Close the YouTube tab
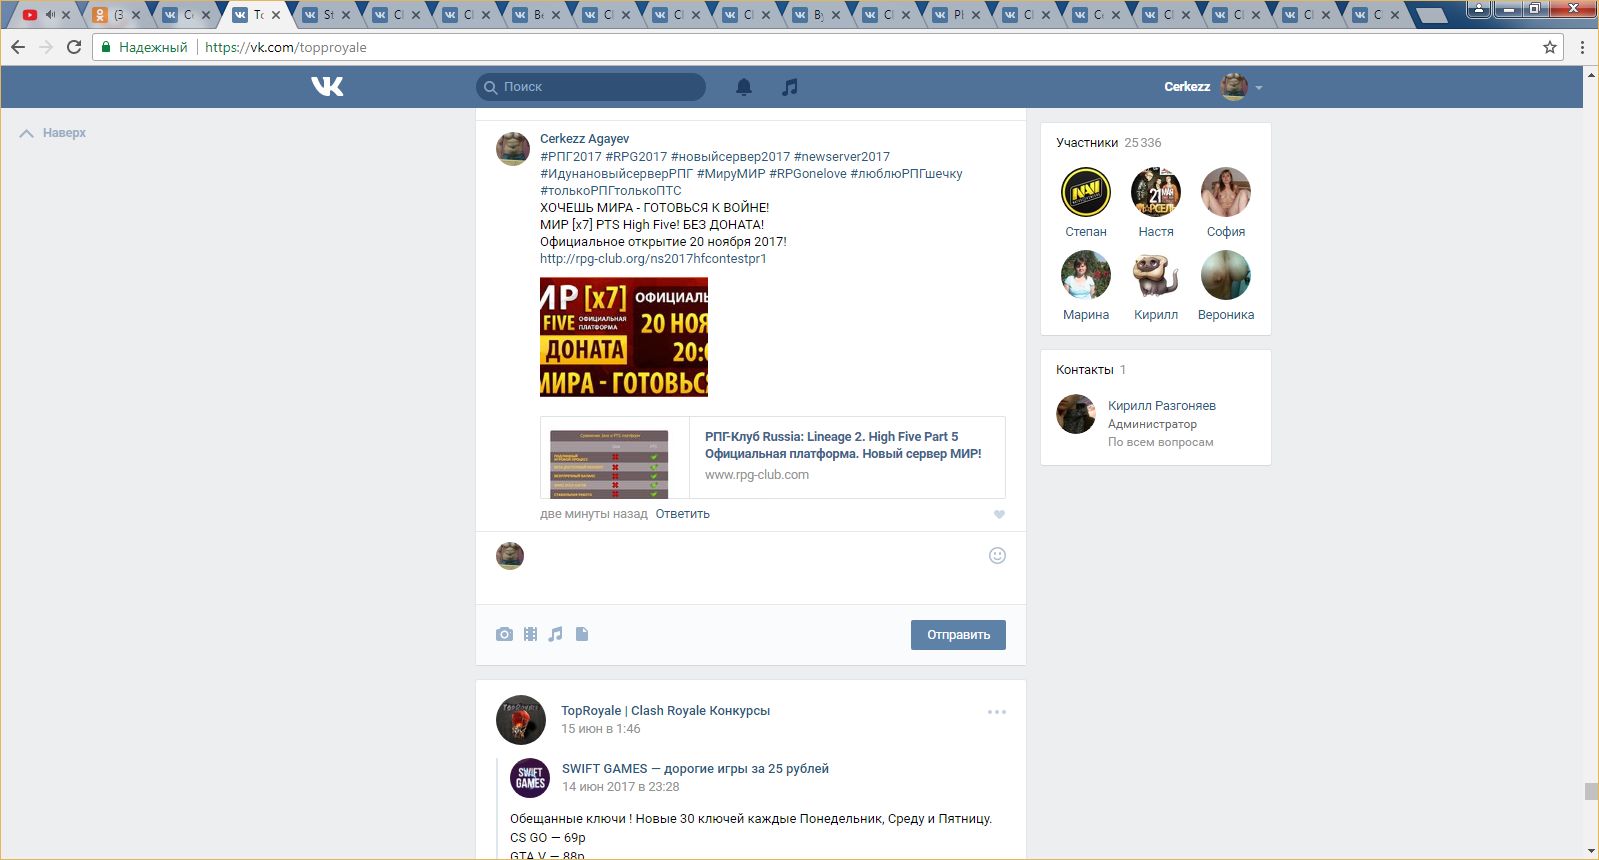The height and width of the screenshot is (860, 1599). pyautogui.click(x=66, y=15)
